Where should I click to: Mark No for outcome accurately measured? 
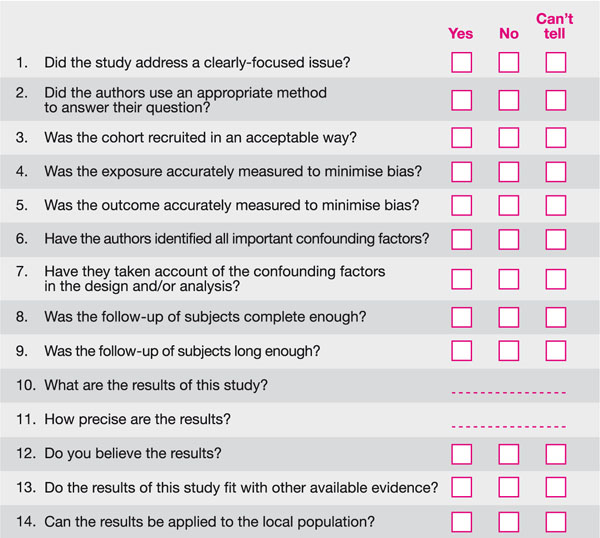(509, 206)
